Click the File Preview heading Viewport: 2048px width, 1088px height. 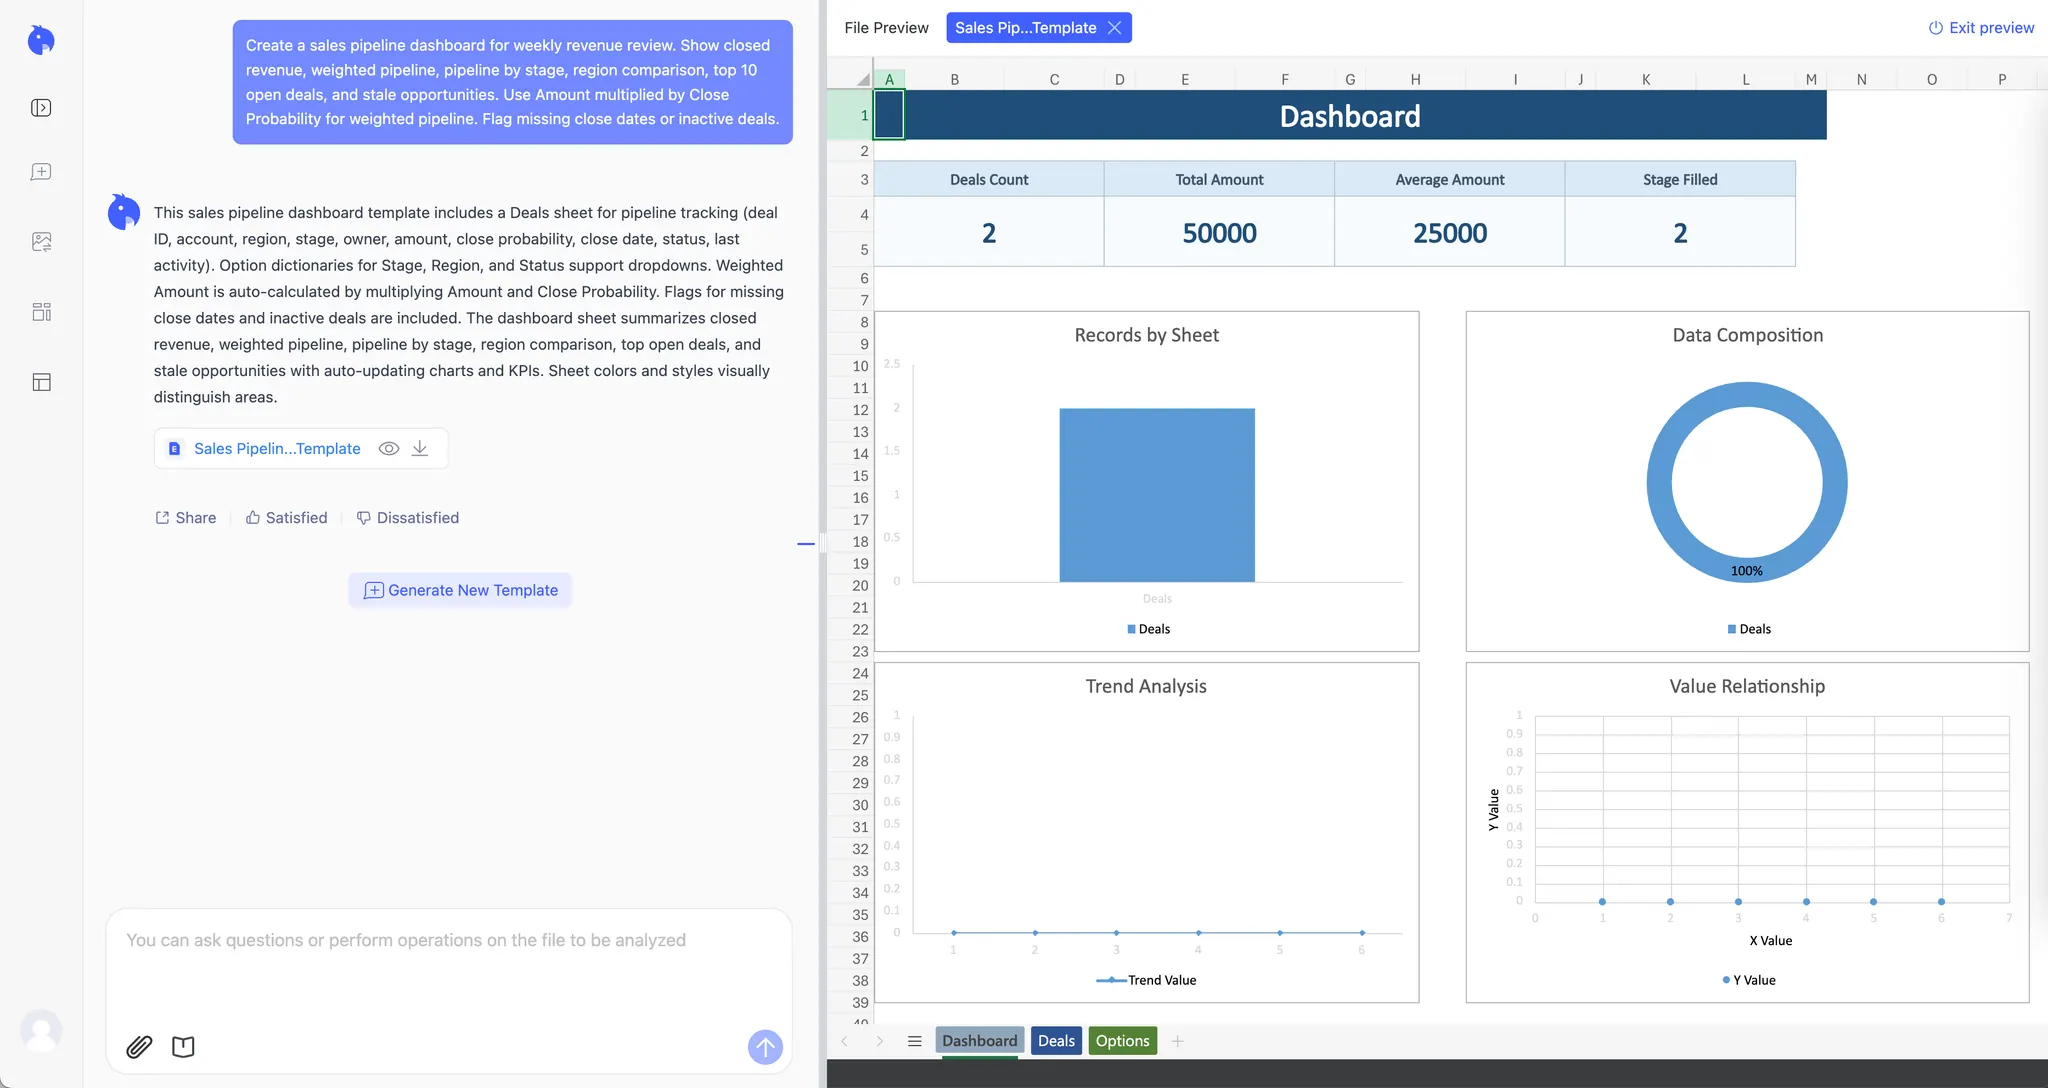click(886, 28)
